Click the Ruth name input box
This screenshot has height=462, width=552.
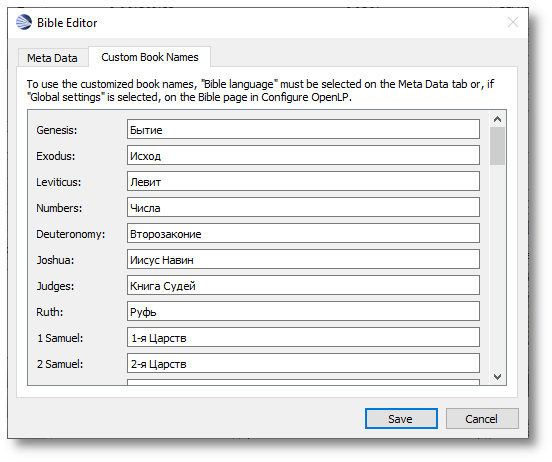tap(303, 312)
